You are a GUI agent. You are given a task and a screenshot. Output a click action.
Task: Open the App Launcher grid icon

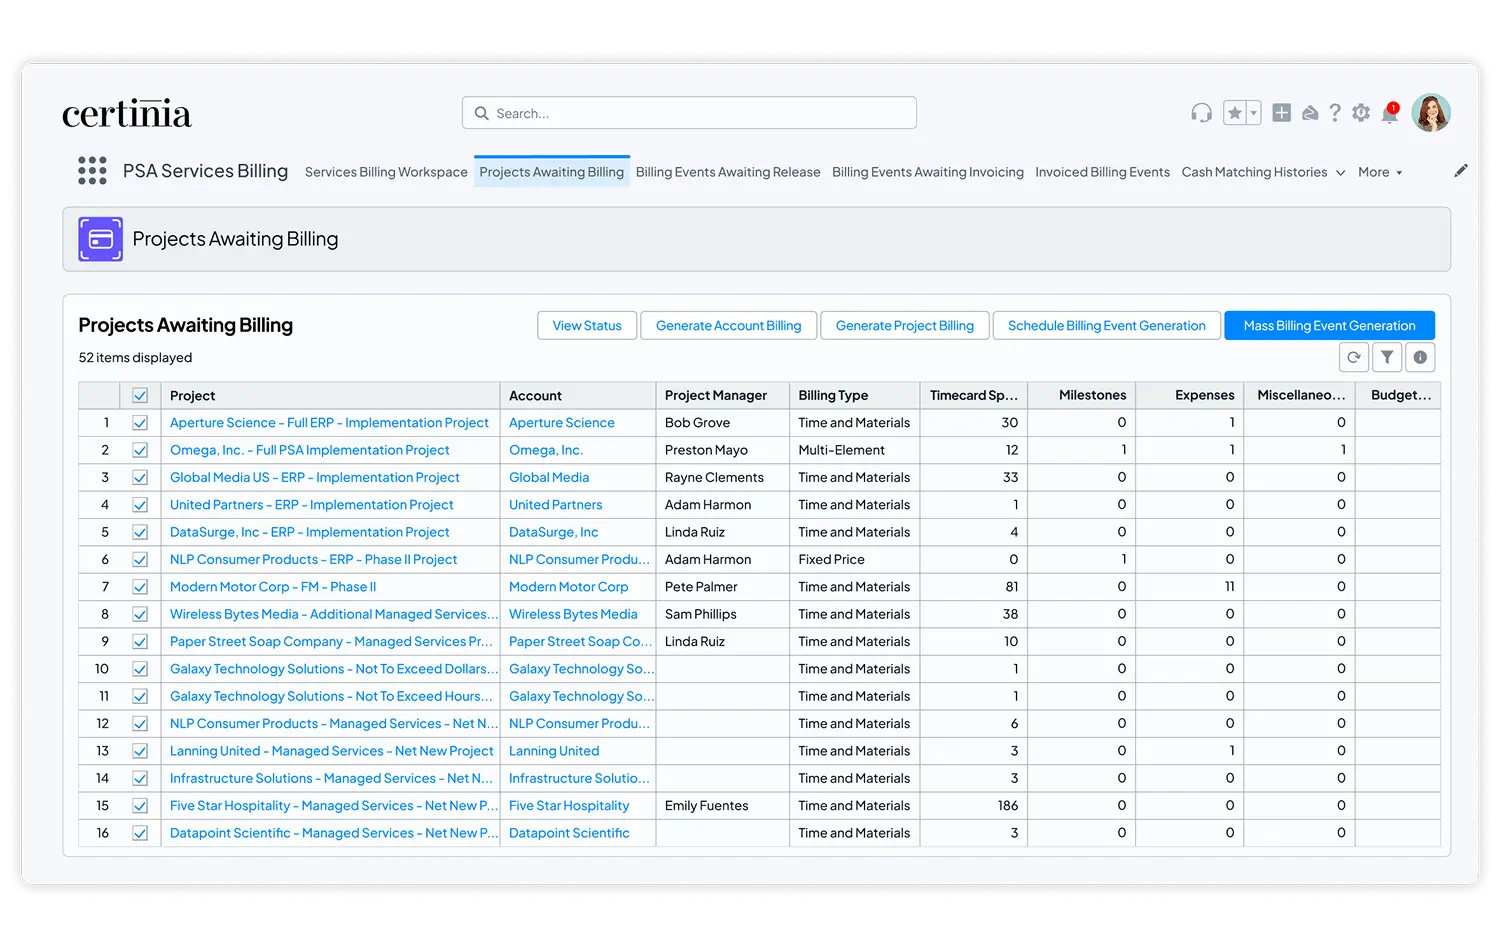tap(92, 171)
